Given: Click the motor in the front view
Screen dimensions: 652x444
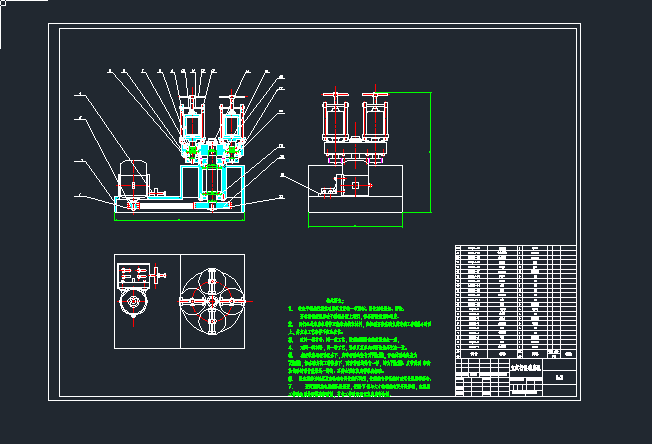Looking at the screenshot, I should pyautogui.click(x=133, y=178).
